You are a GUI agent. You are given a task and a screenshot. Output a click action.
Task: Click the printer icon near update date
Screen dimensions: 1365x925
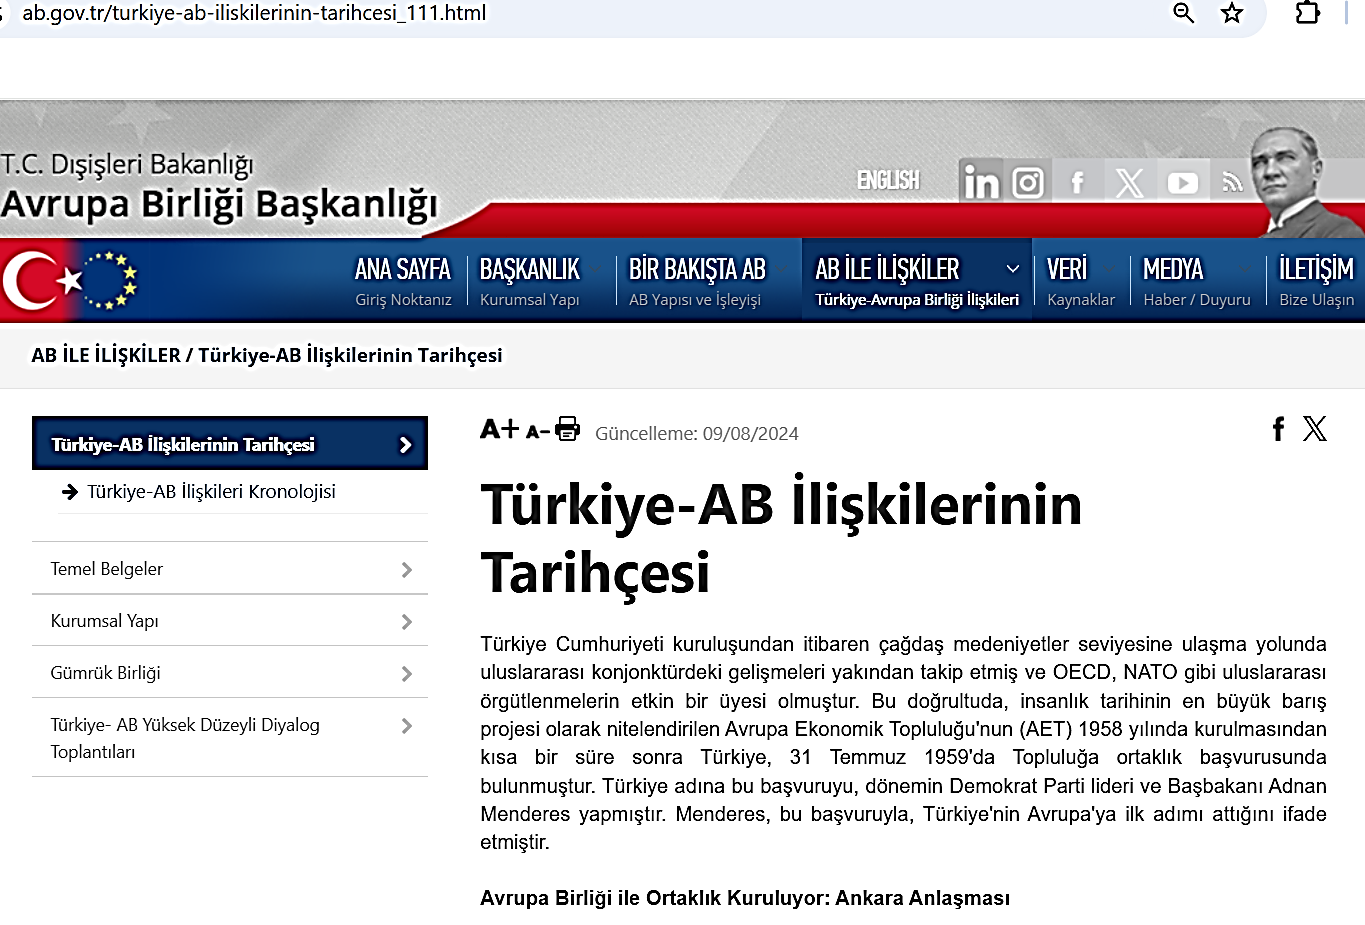[x=567, y=429]
